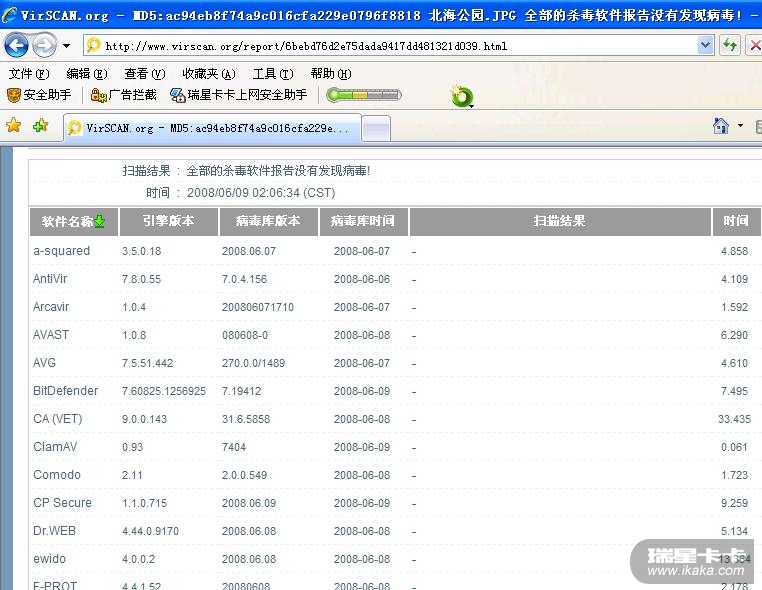Viewport: 762px width, 590px height.
Task: Click virus database version 270.0.0/1489
Action: 253,363
